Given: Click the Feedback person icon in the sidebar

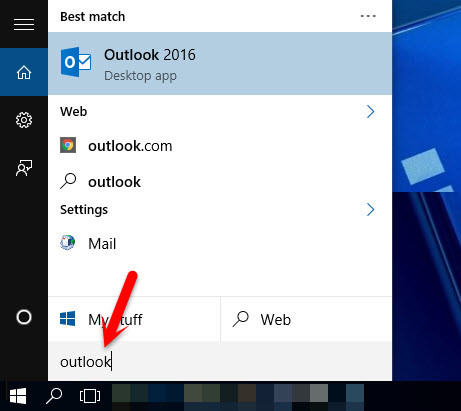Looking at the screenshot, I should point(24,168).
